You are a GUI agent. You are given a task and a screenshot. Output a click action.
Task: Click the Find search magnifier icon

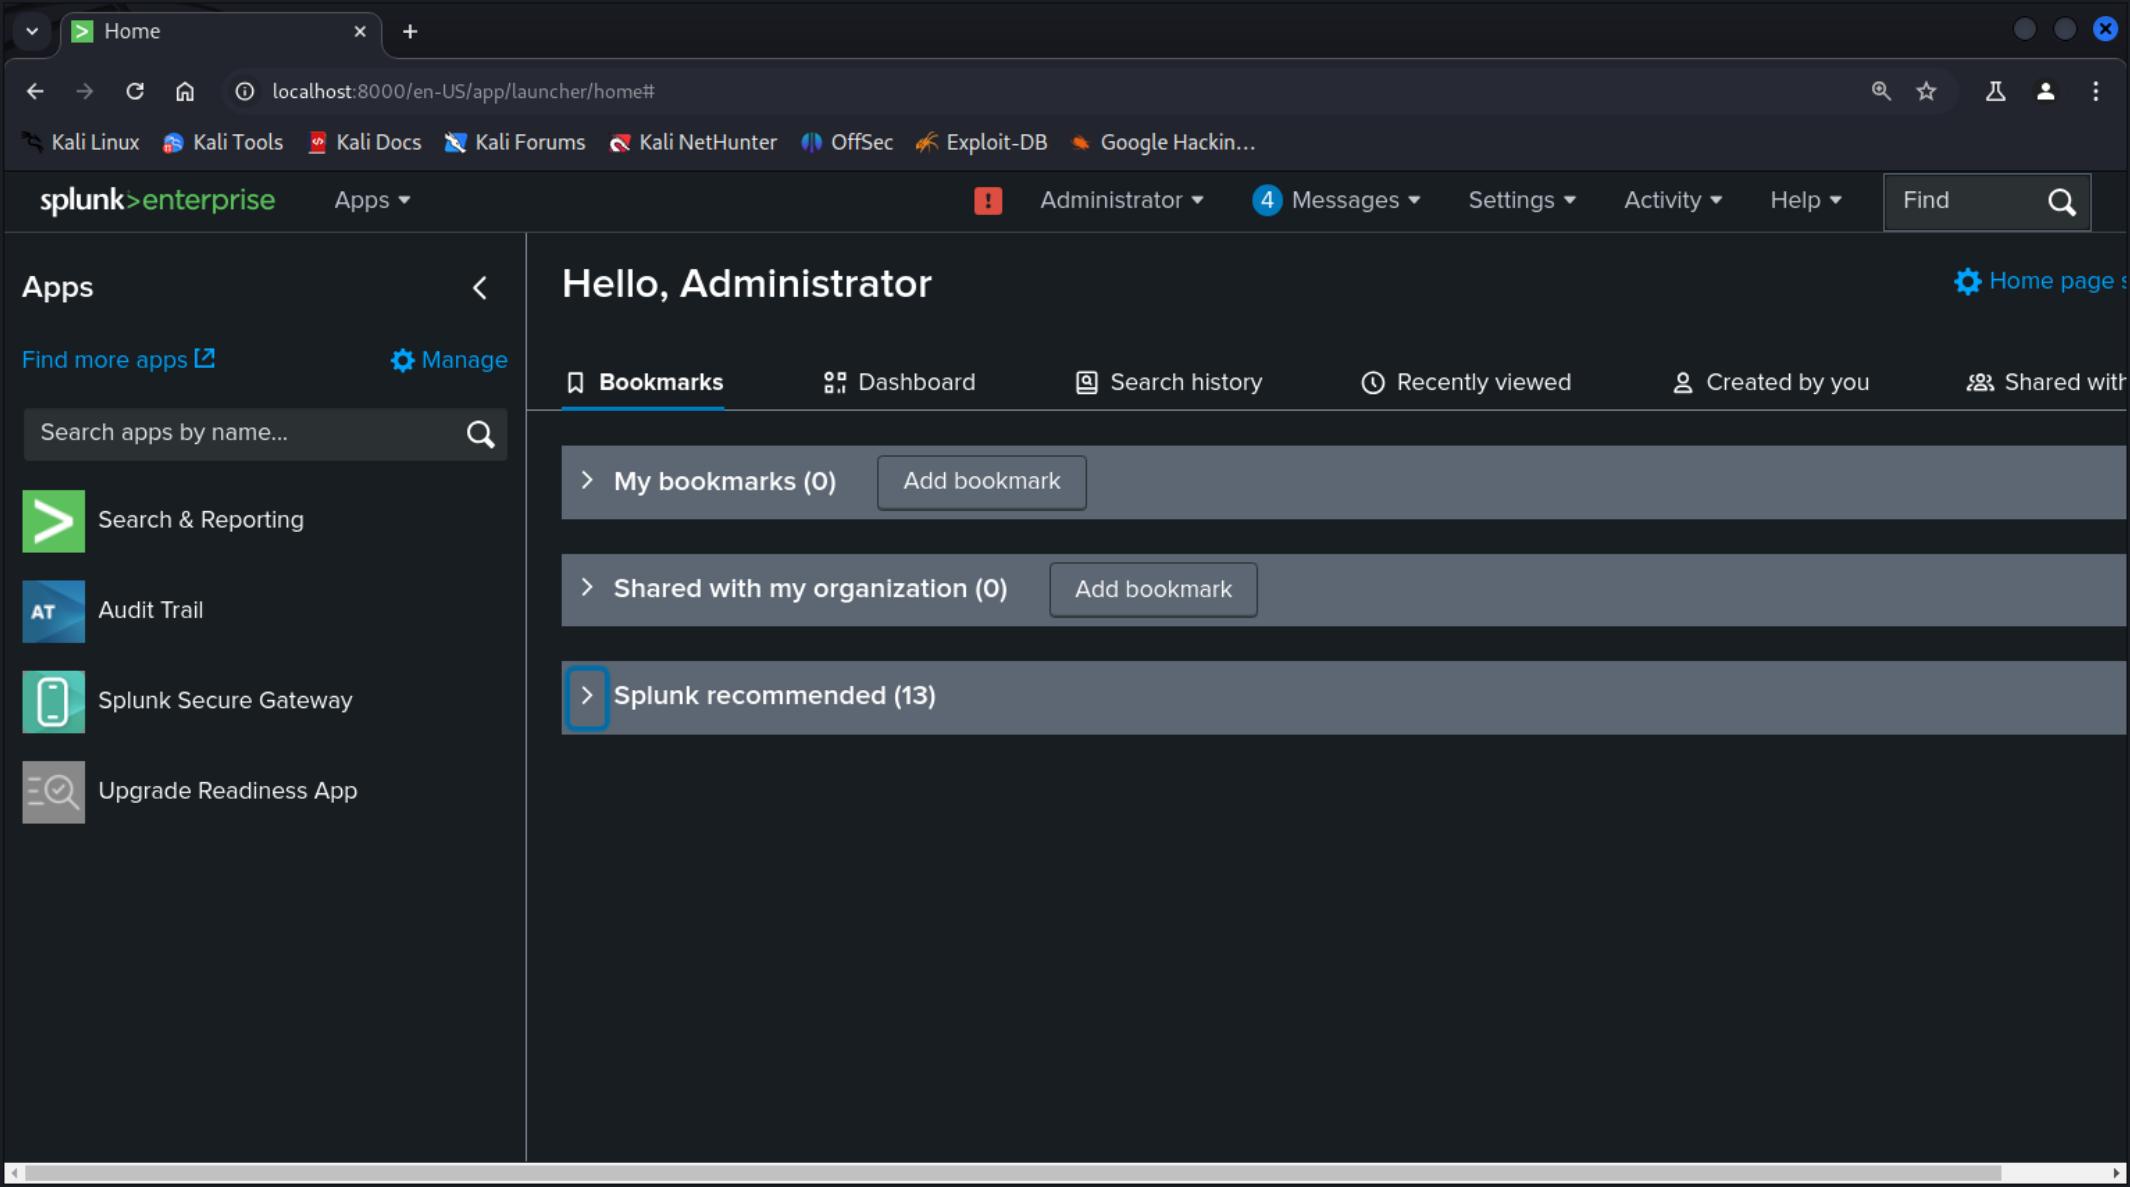point(2061,201)
